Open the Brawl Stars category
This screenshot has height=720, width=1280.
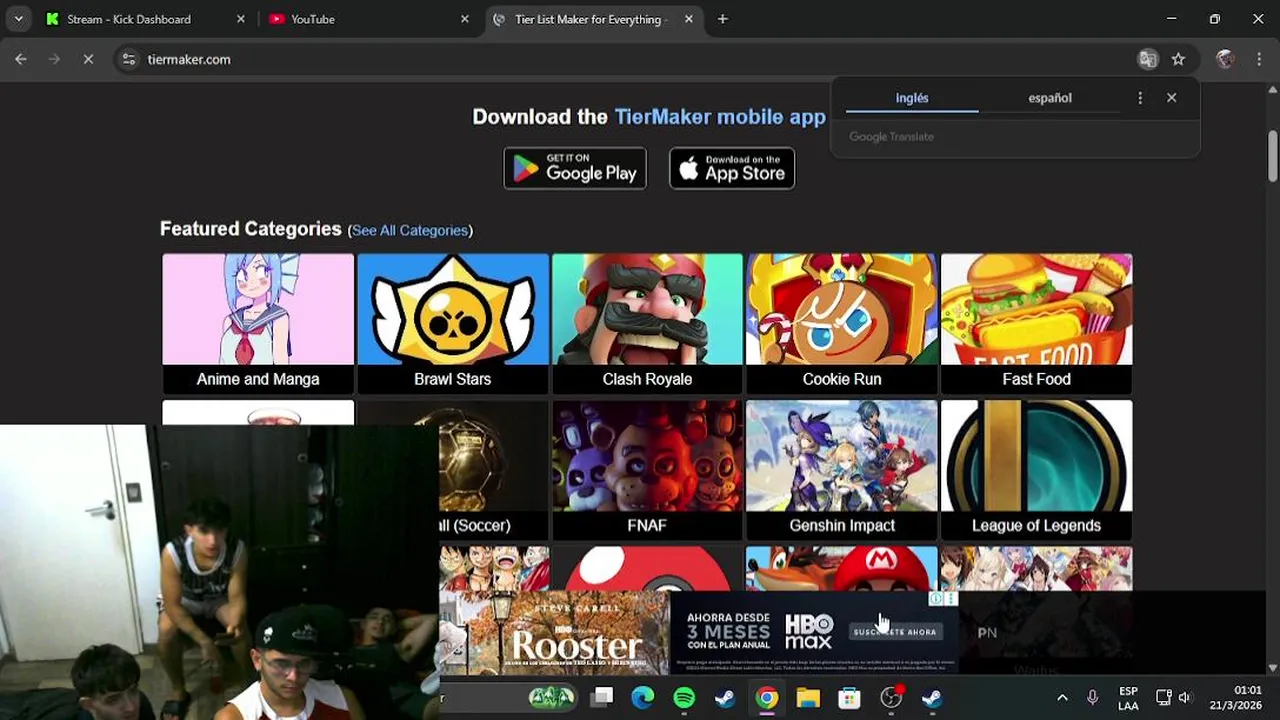click(x=453, y=323)
